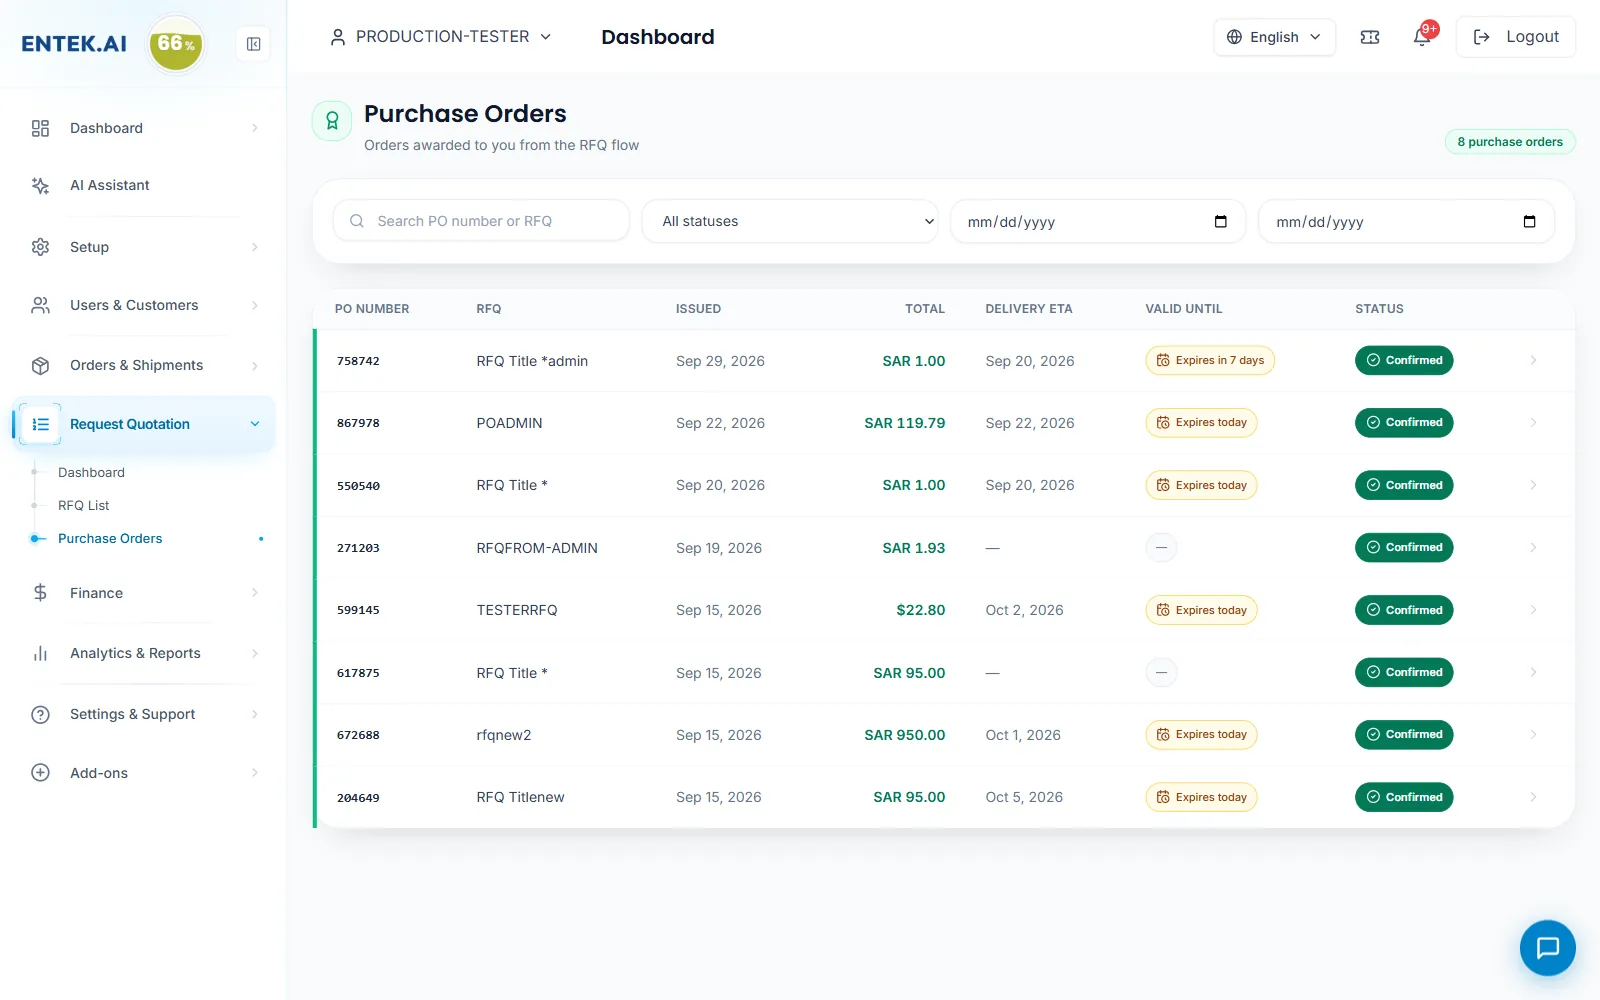The width and height of the screenshot is (1600, 1000).
Task: Open RFQ List sub-item
Action: pos(84,505)
